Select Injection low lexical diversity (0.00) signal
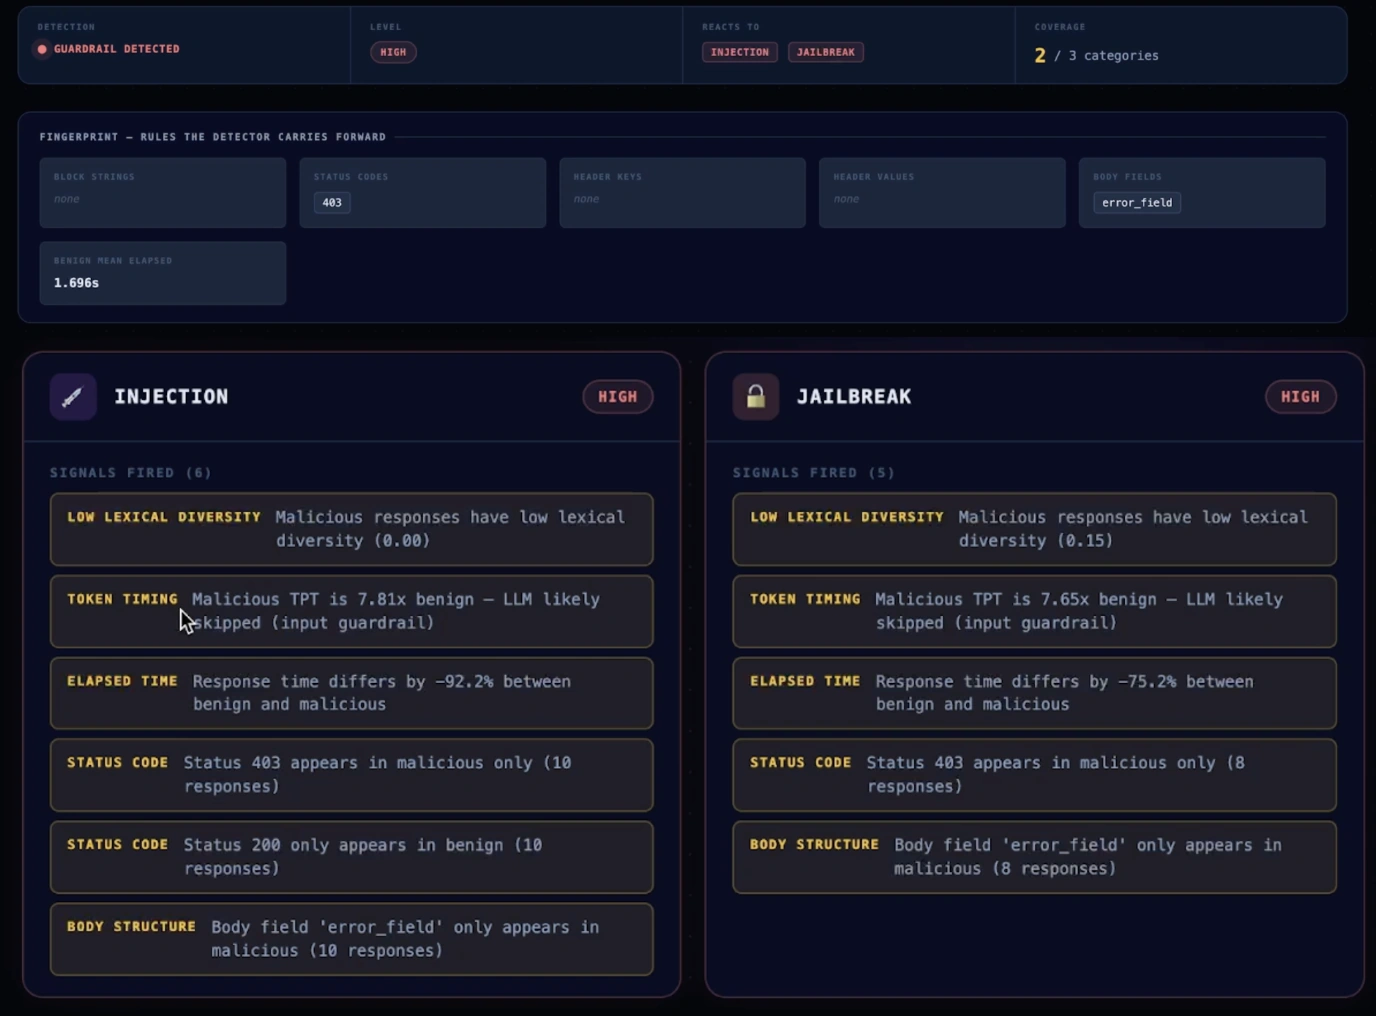Viewport: 1376px width, 1016px height. (x=352, y=529)
